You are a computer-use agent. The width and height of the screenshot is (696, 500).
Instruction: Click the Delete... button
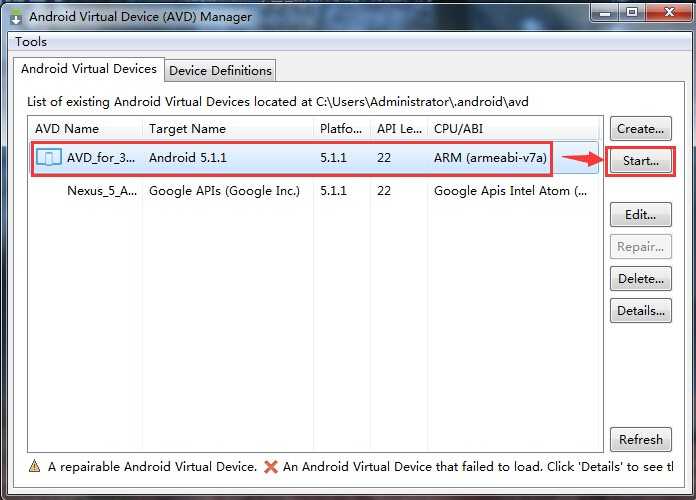click(x=640, y=279)
